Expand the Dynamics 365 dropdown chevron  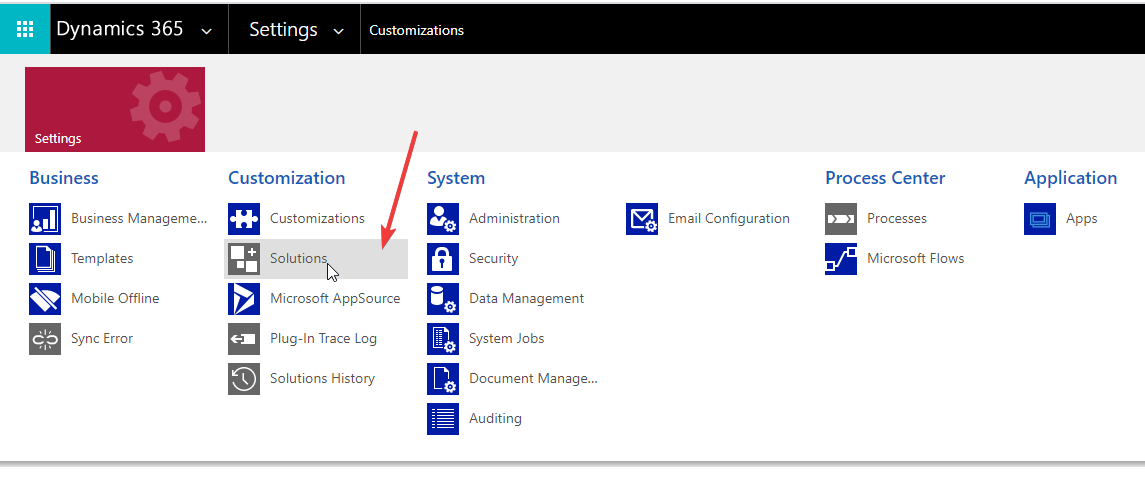[206, 31]
